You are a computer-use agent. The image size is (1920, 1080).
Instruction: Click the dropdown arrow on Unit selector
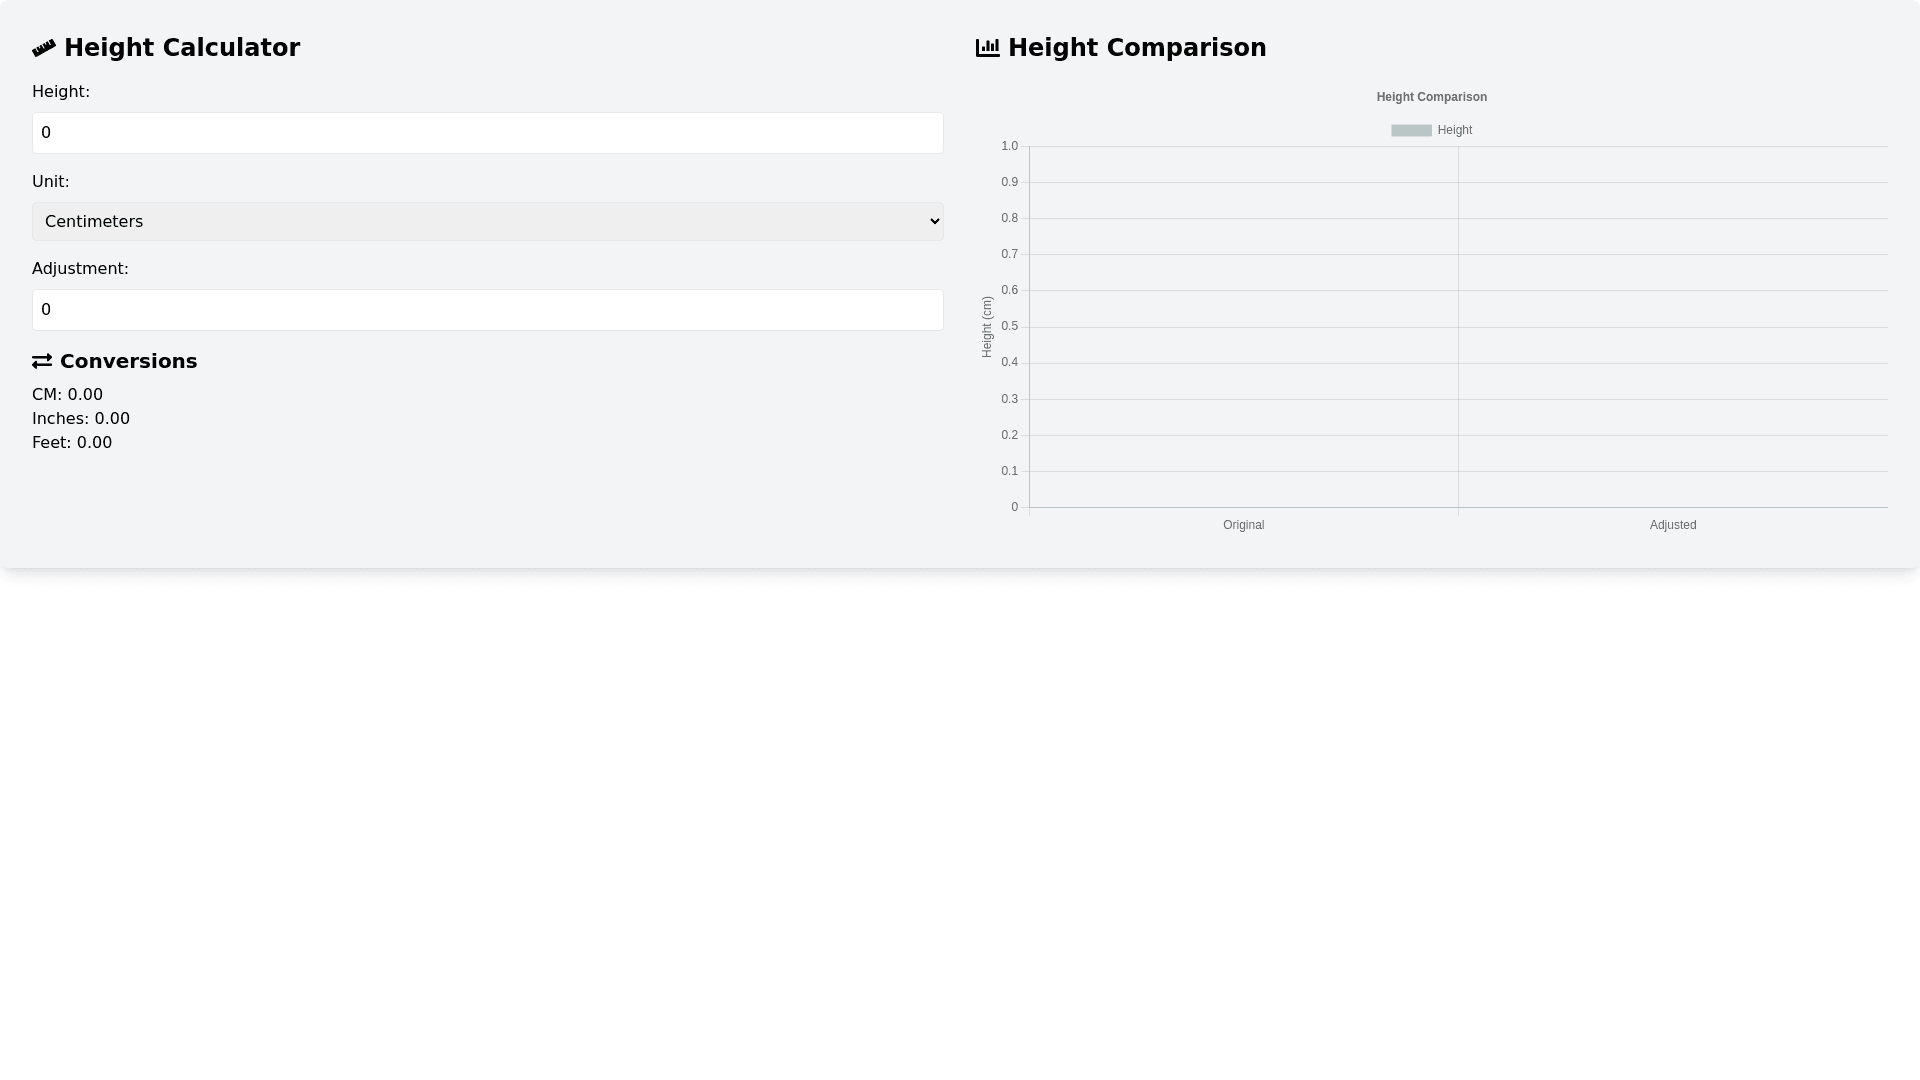pyautogui.click(x=934, y=222)
